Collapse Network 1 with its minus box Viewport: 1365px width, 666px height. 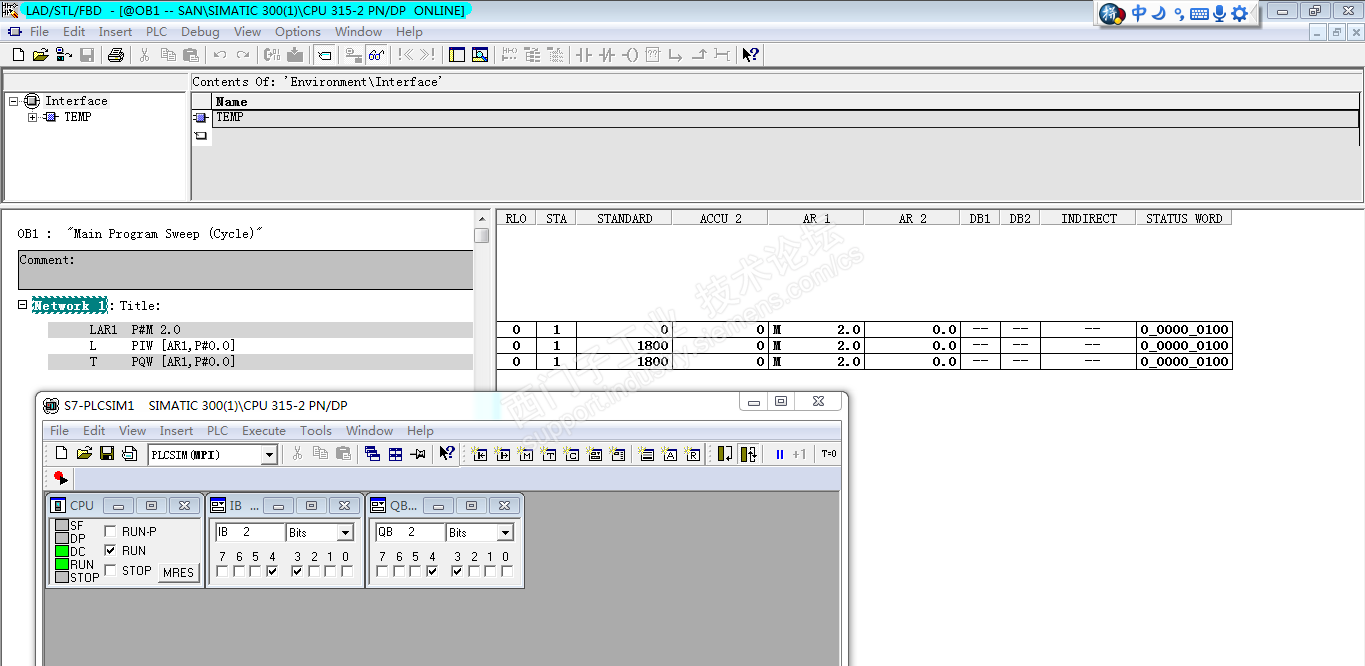coord(22,305)
